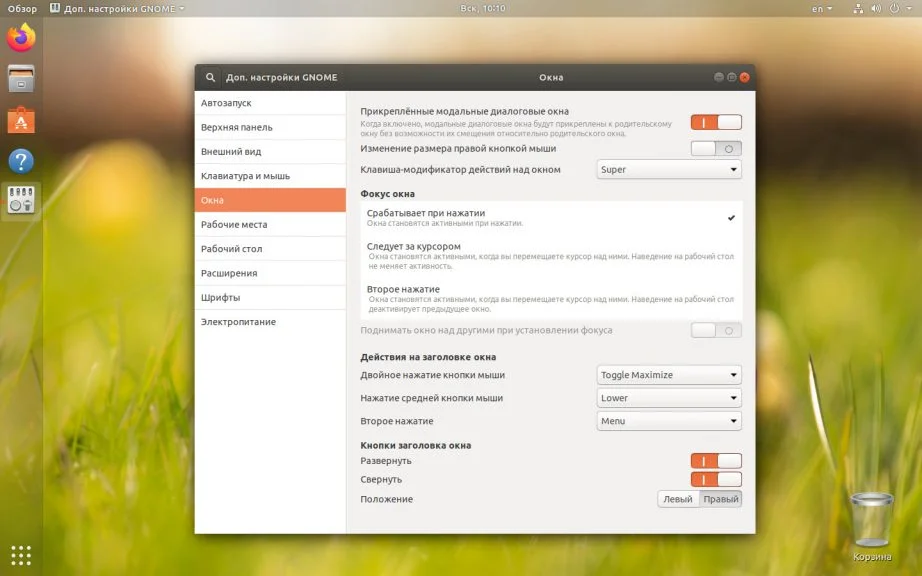Open the Menu secondary-click dropdown

tap(669, 421)
